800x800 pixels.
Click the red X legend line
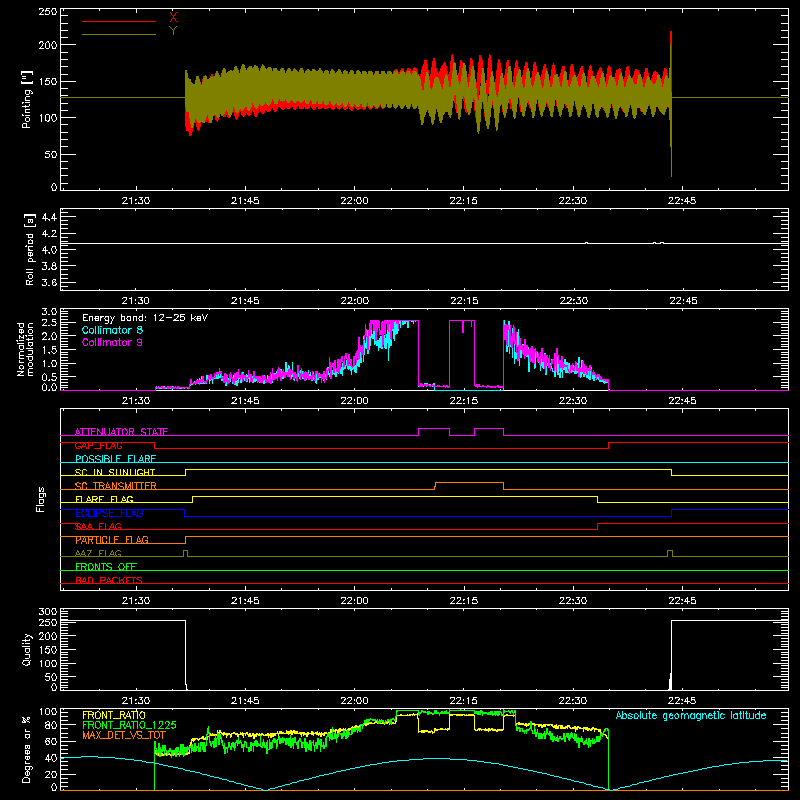click(x=118, y=21)
